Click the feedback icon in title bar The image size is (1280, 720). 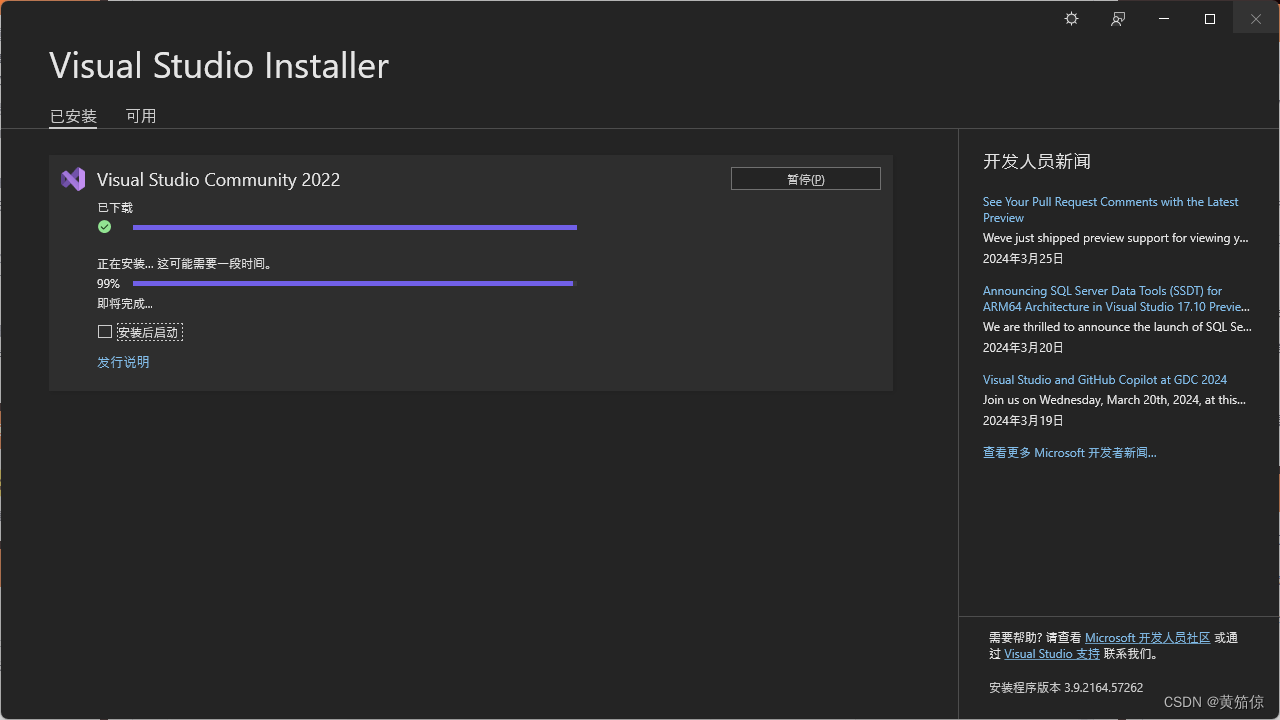pos(1118,19)
